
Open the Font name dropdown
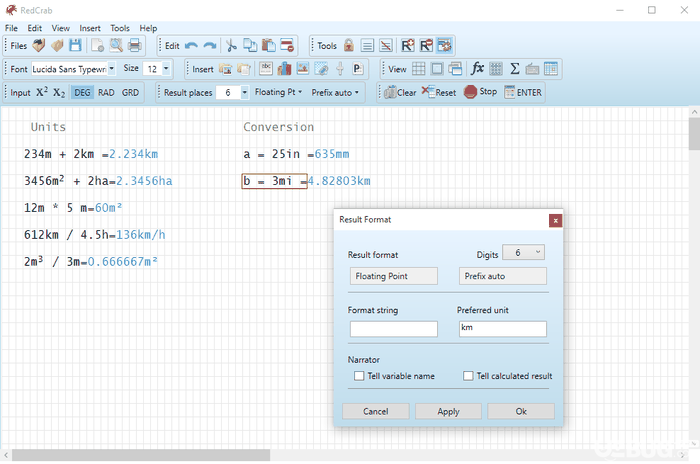pos(112,69)
